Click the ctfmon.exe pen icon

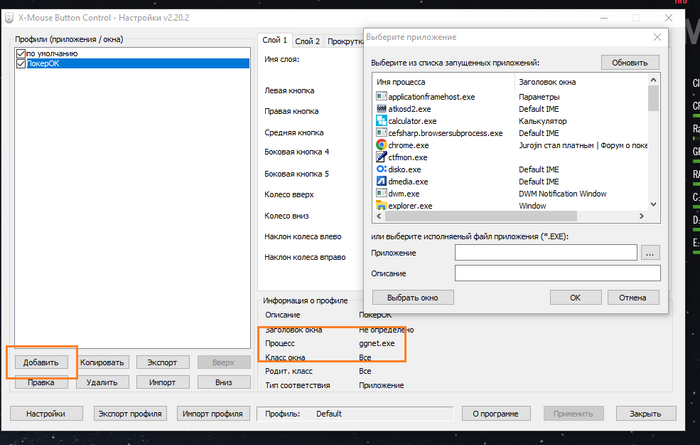click(381, 157)
